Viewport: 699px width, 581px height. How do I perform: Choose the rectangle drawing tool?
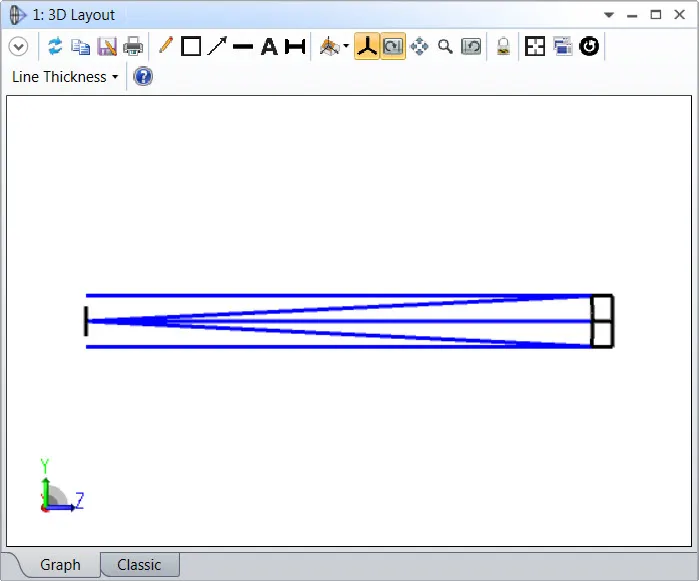tap(191, 46)
